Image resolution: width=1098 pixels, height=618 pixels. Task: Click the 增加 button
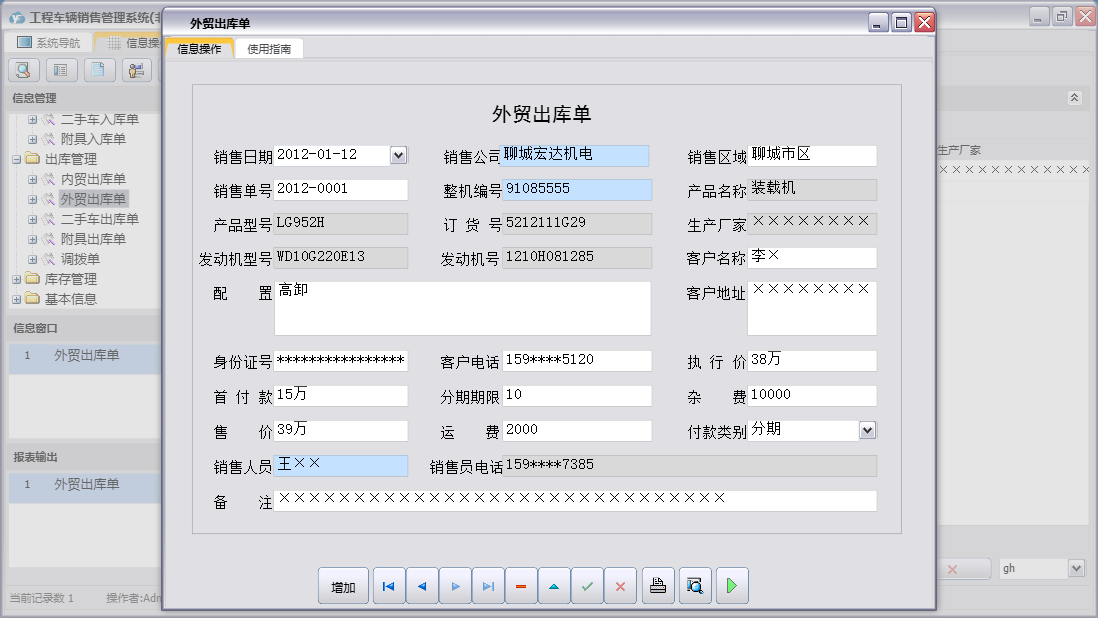click(x=343, y=587)
